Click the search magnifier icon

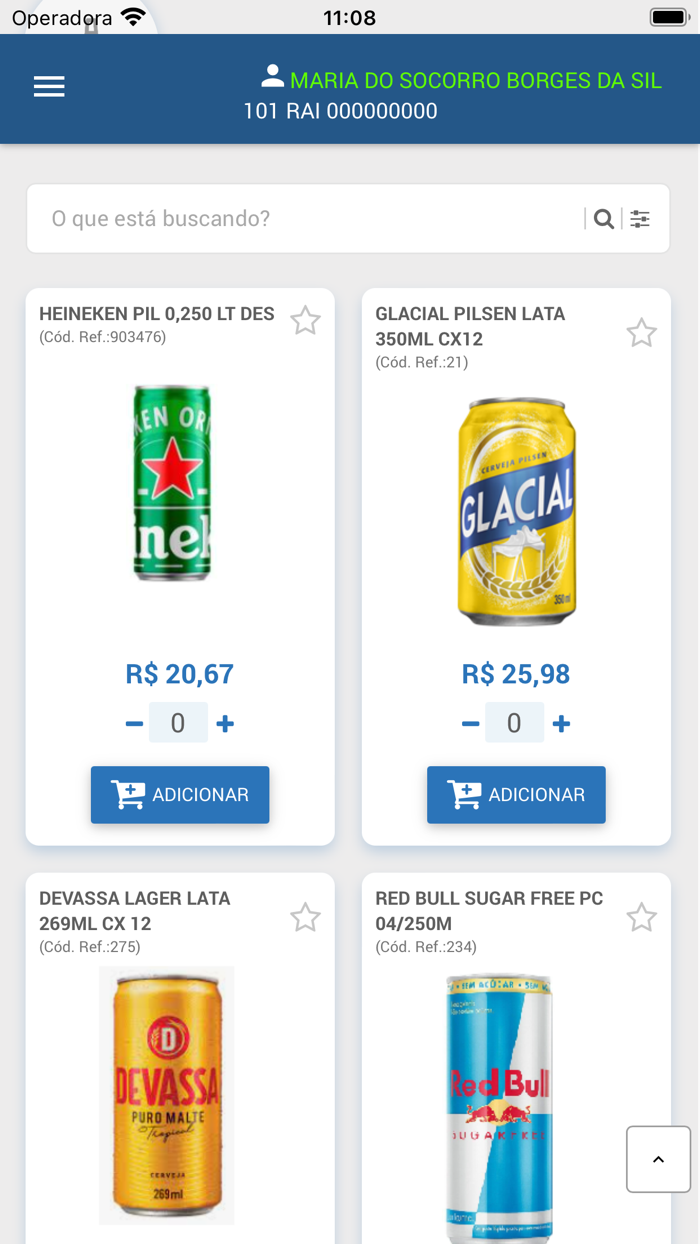click(604, 218)
